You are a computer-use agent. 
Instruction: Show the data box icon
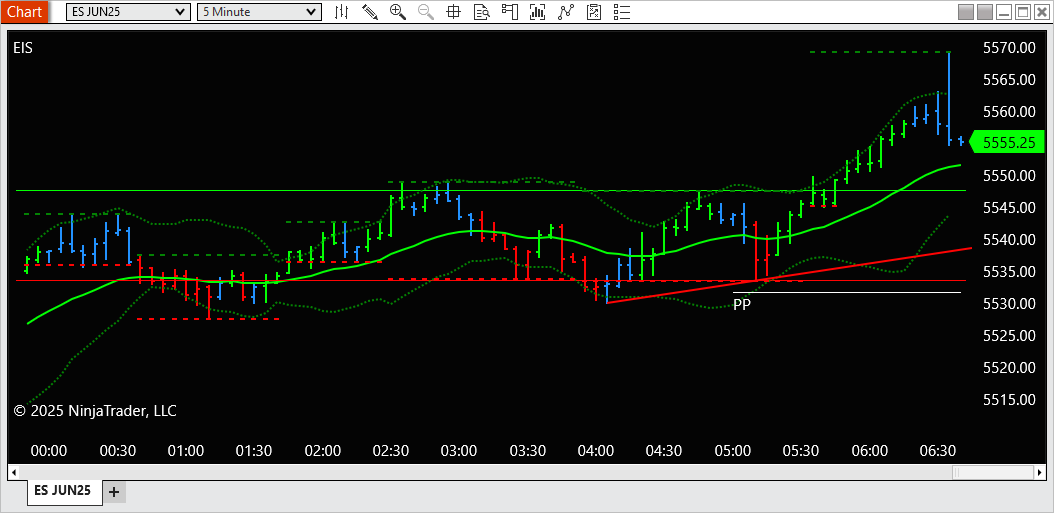click(x=481, y=11)
